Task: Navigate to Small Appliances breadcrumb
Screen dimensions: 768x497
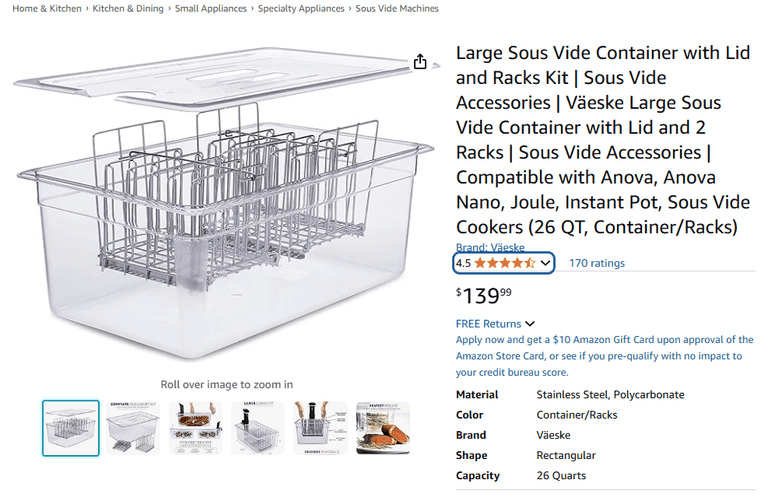Action: click(x=211, y=8)
